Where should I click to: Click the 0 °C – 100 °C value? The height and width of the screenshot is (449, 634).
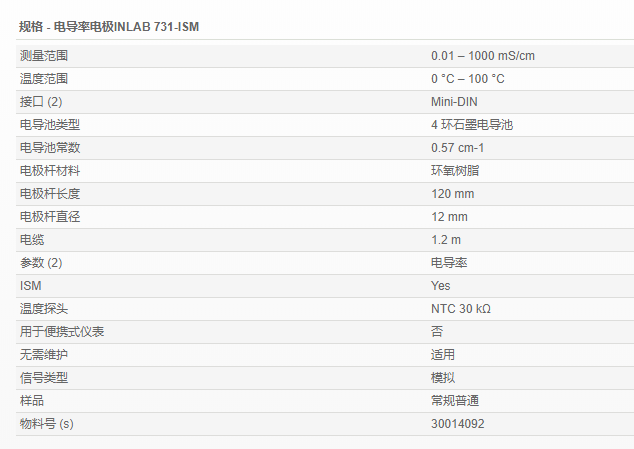467,79
